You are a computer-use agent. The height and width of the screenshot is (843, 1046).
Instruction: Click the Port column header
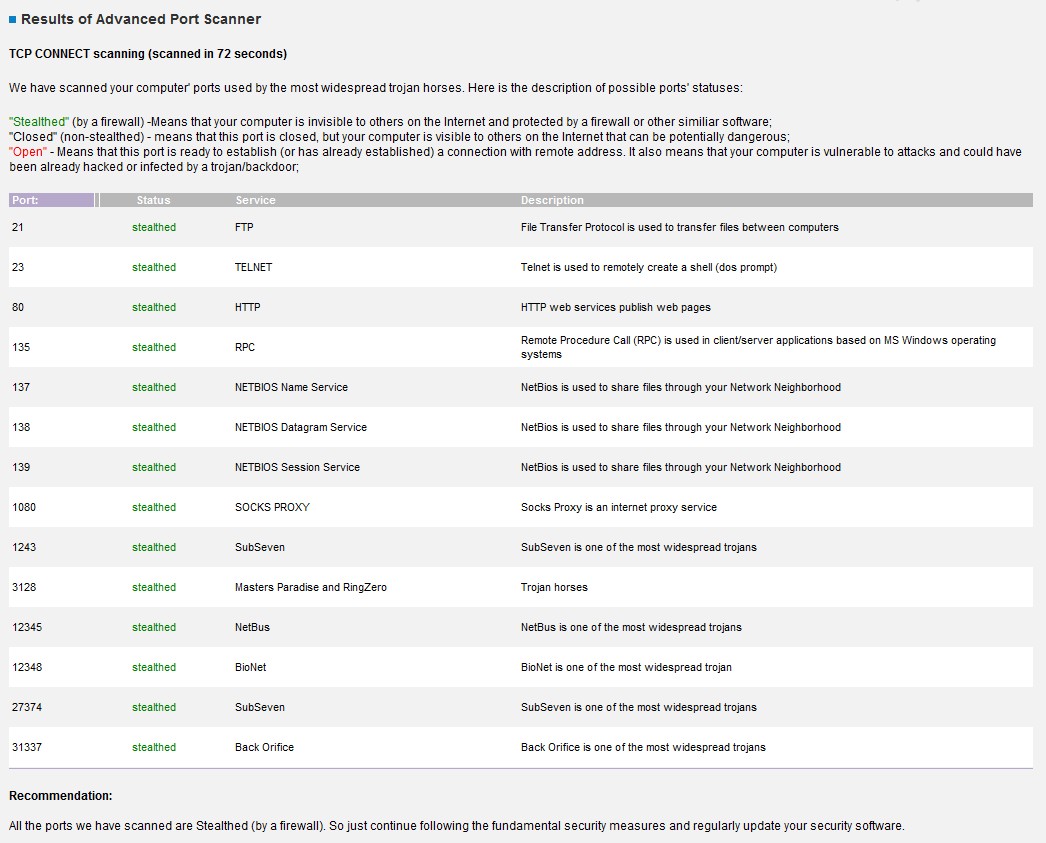tap(25, 200)
